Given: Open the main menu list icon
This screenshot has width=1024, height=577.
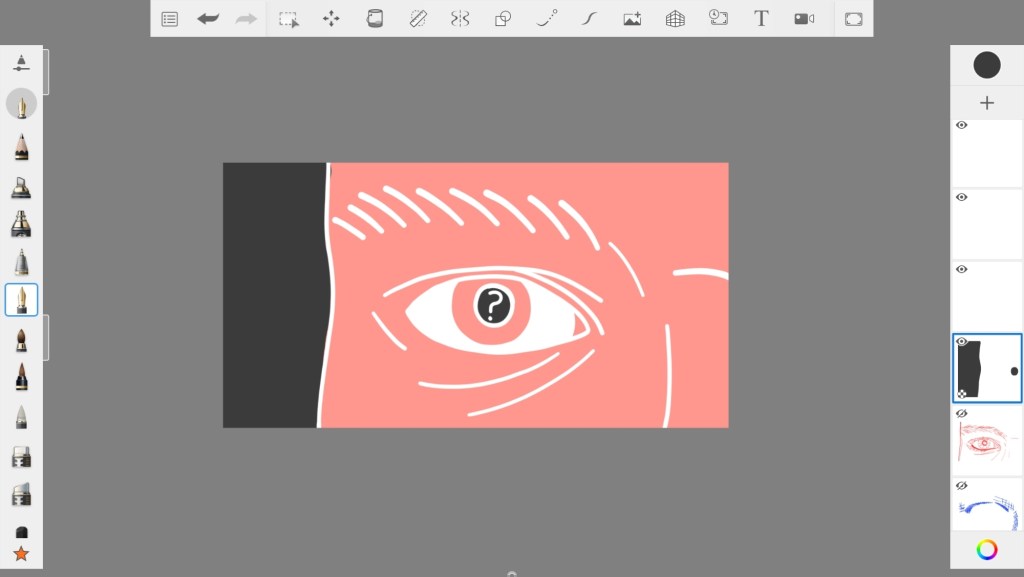Looking at the screenshot, I should click(170, 19).
